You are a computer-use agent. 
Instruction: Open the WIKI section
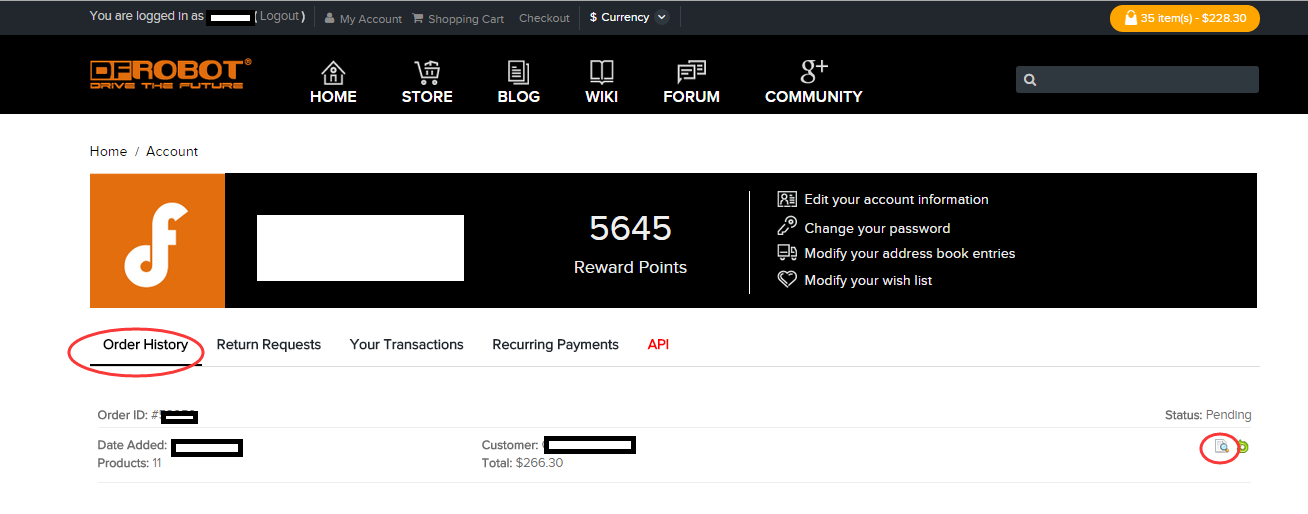[x=601, y=83]
